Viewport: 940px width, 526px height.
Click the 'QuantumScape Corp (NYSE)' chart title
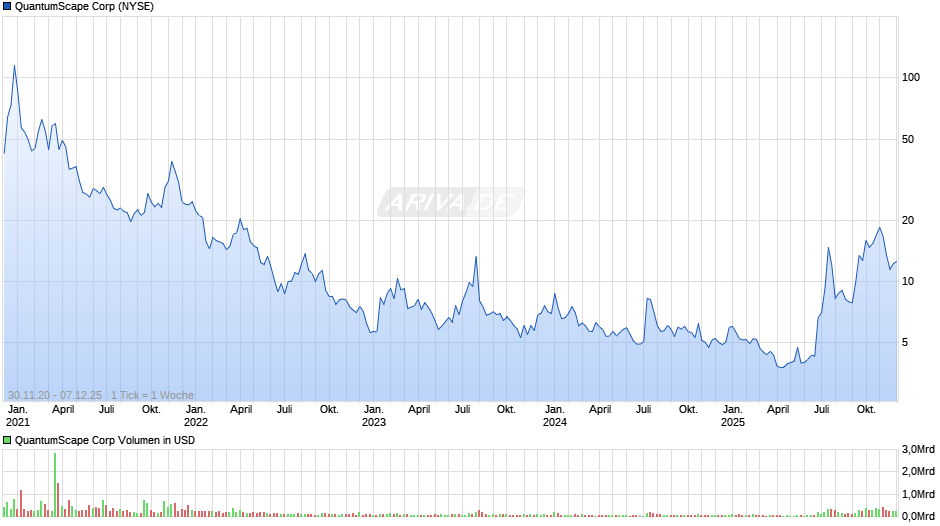[x=84, y=7]
